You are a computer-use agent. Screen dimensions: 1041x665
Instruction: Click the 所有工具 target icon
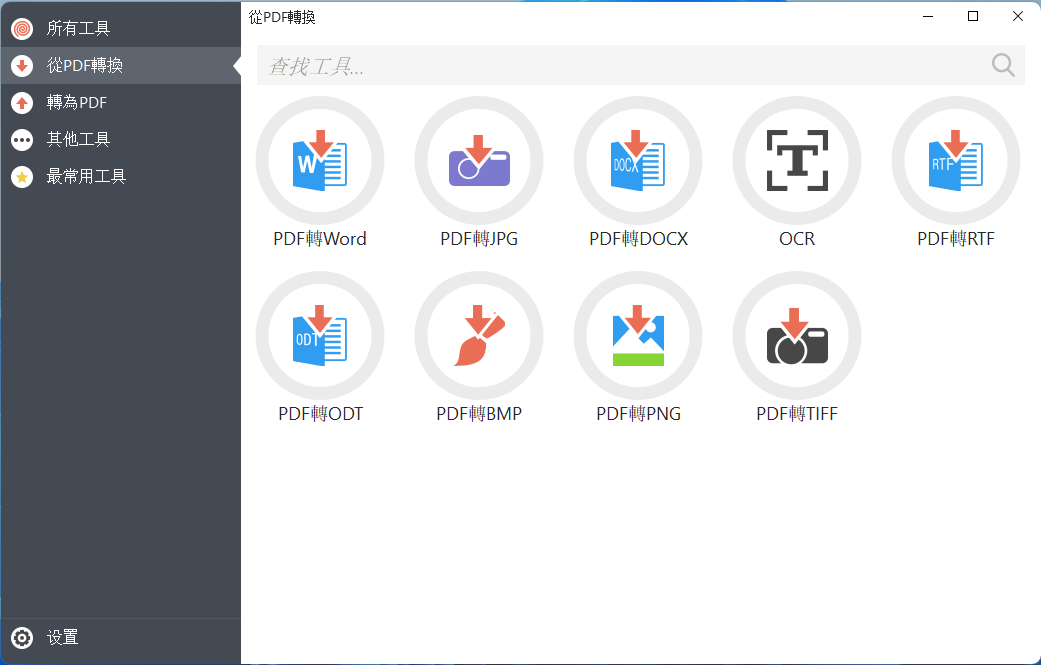click(x=21, y=29)
